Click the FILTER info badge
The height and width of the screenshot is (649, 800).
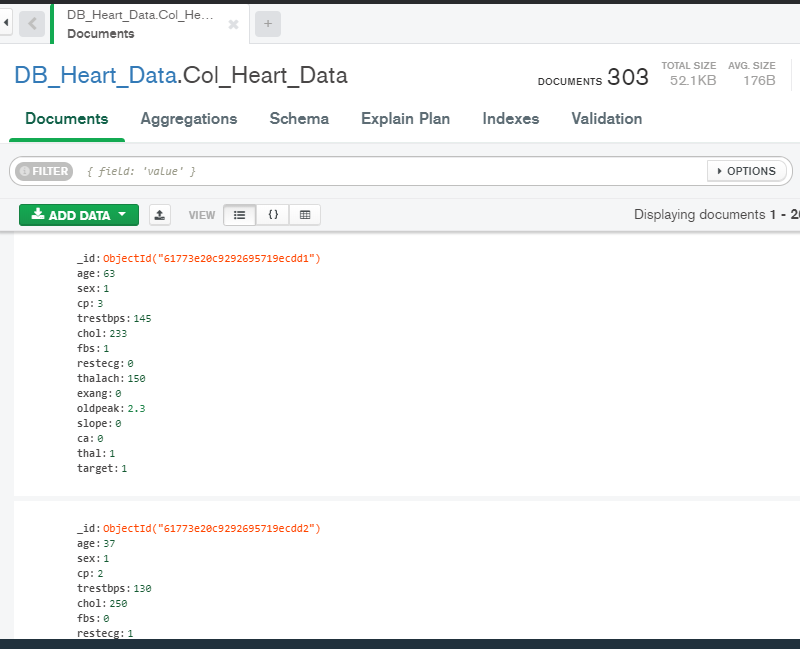pos(44,171)
